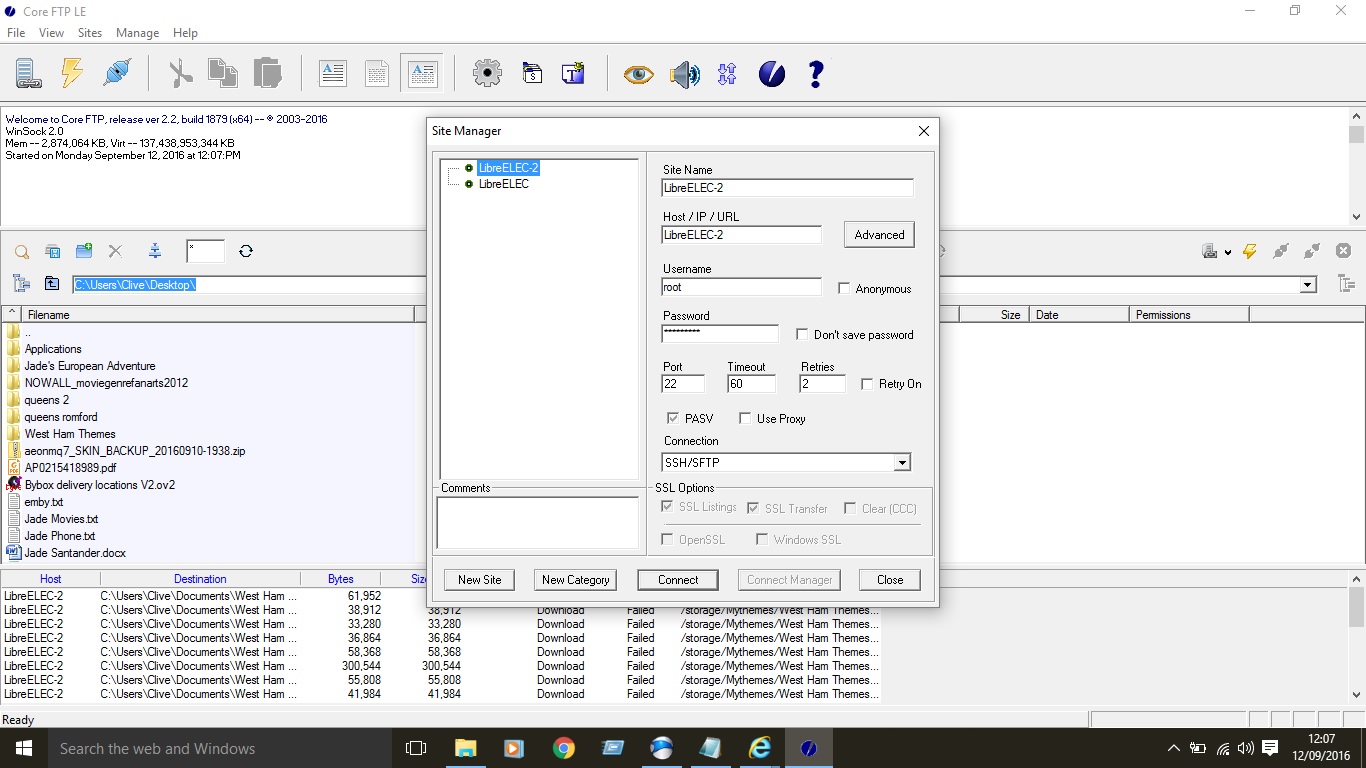Click the scissors Cut icon in toolbar

[180, 73]
